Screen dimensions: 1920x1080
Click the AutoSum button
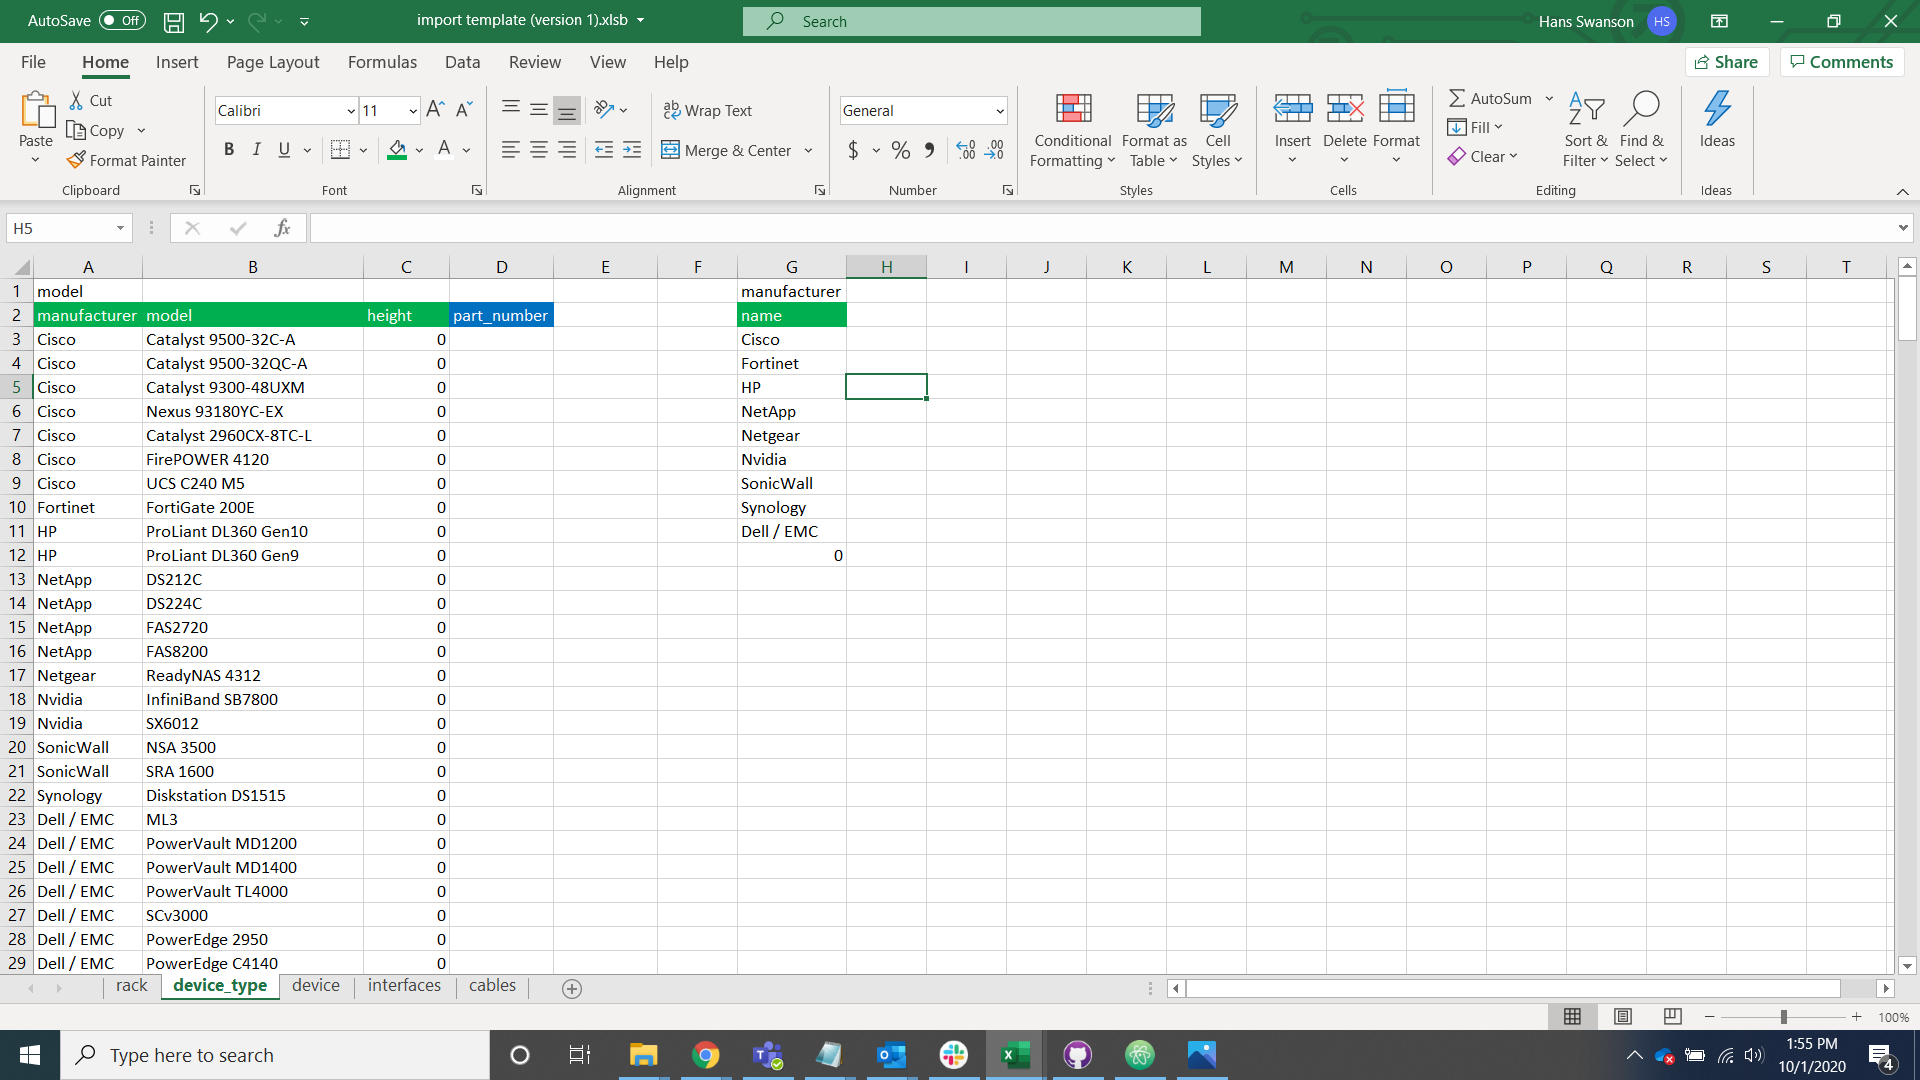[x=1491, y=98]
